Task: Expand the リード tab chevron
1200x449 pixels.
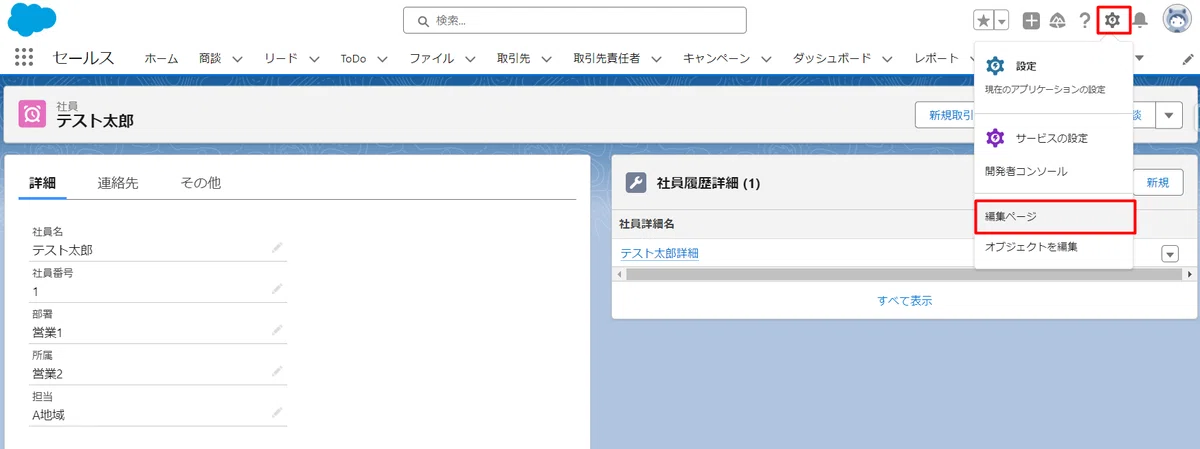Action: (x=314, y=59)
